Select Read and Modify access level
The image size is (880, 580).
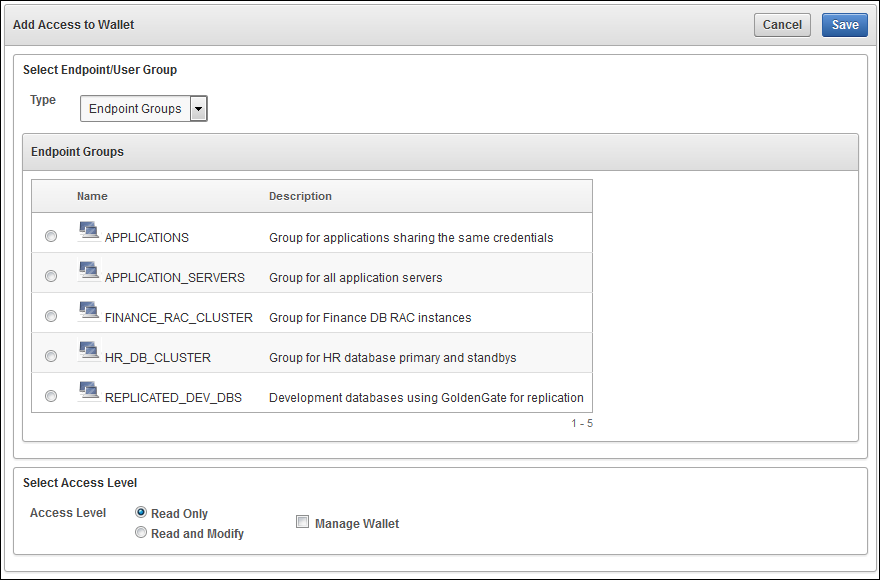141,533
